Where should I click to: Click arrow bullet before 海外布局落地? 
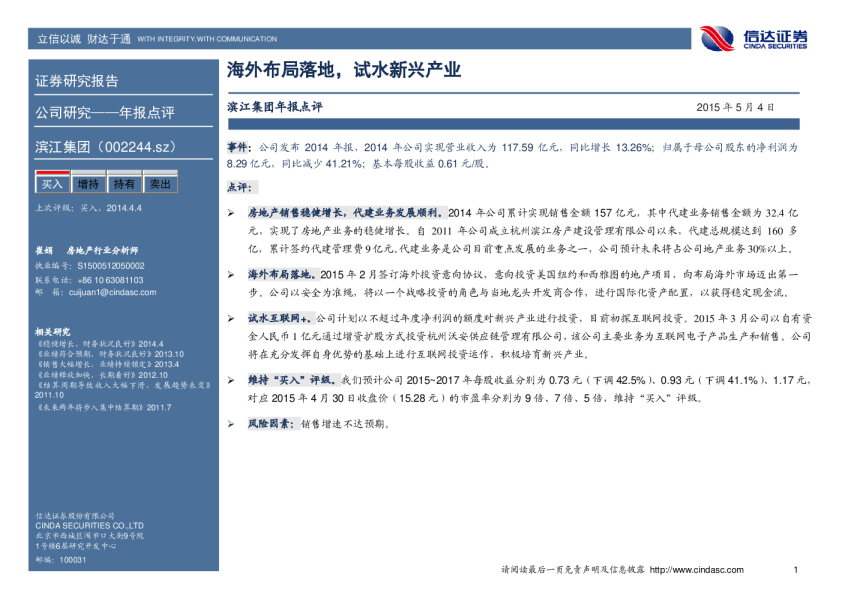click(x=231, y=273)
